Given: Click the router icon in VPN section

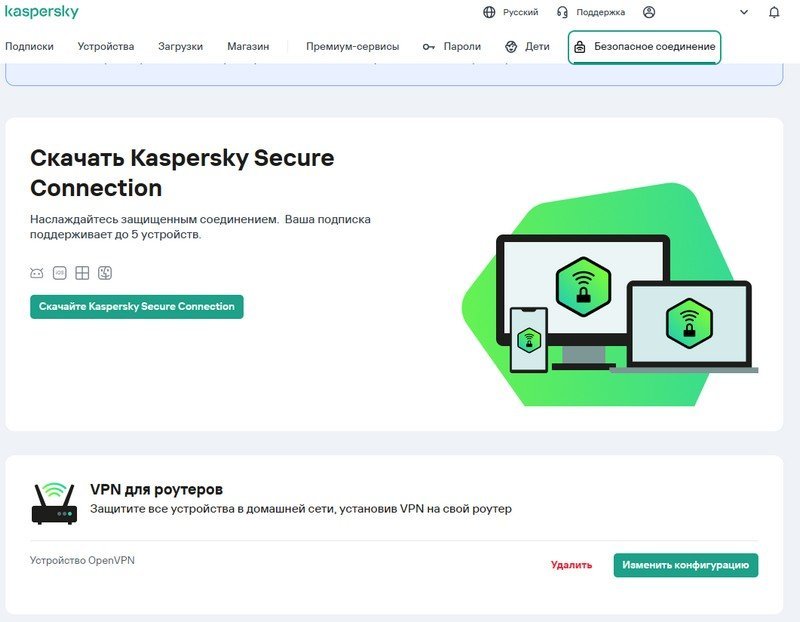Looking at the screenshot, I should click(54, 503).
